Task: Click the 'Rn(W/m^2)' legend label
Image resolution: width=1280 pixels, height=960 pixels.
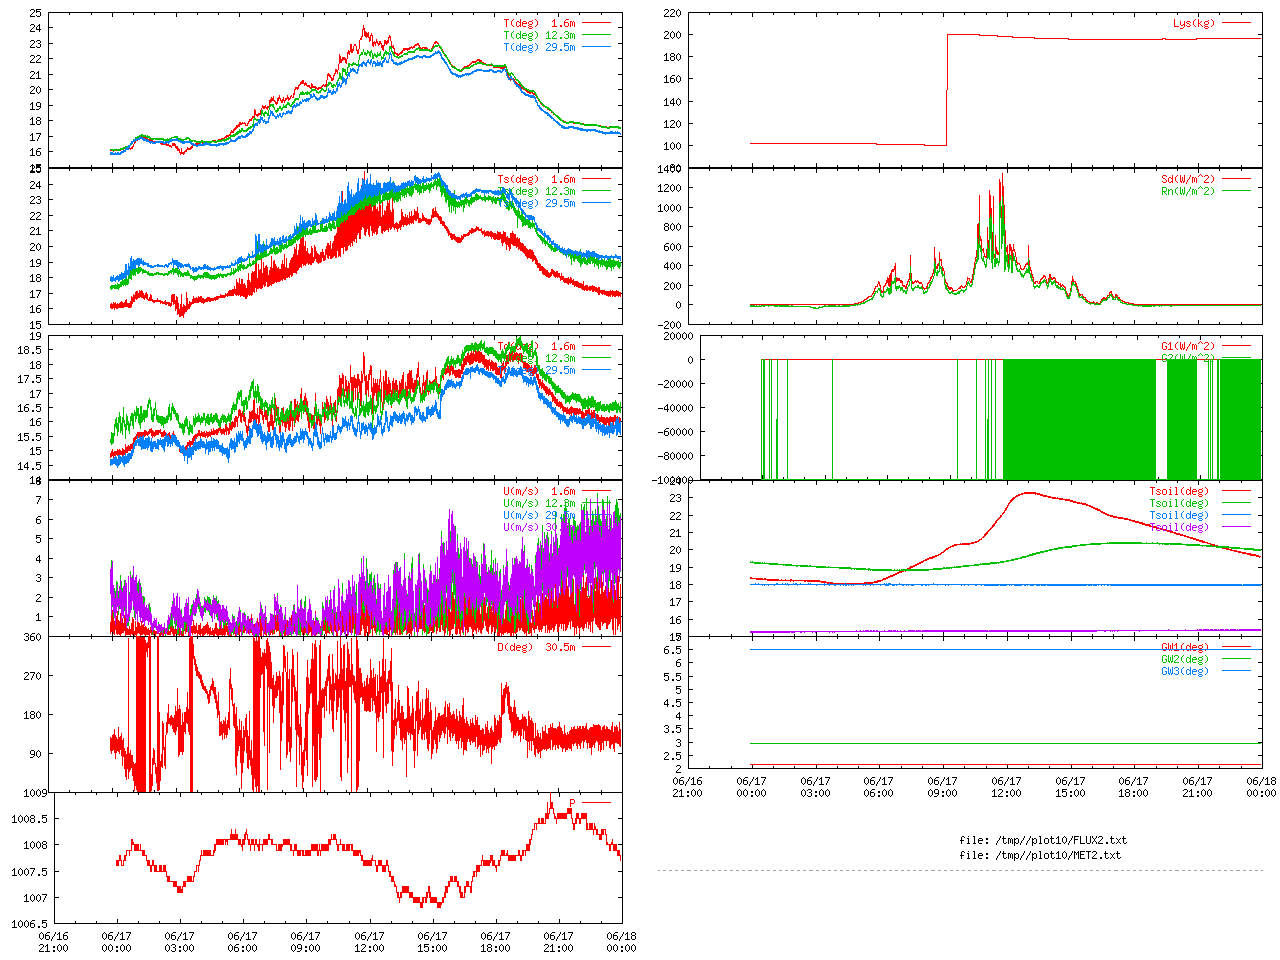Action: [x=1187, y=191]
